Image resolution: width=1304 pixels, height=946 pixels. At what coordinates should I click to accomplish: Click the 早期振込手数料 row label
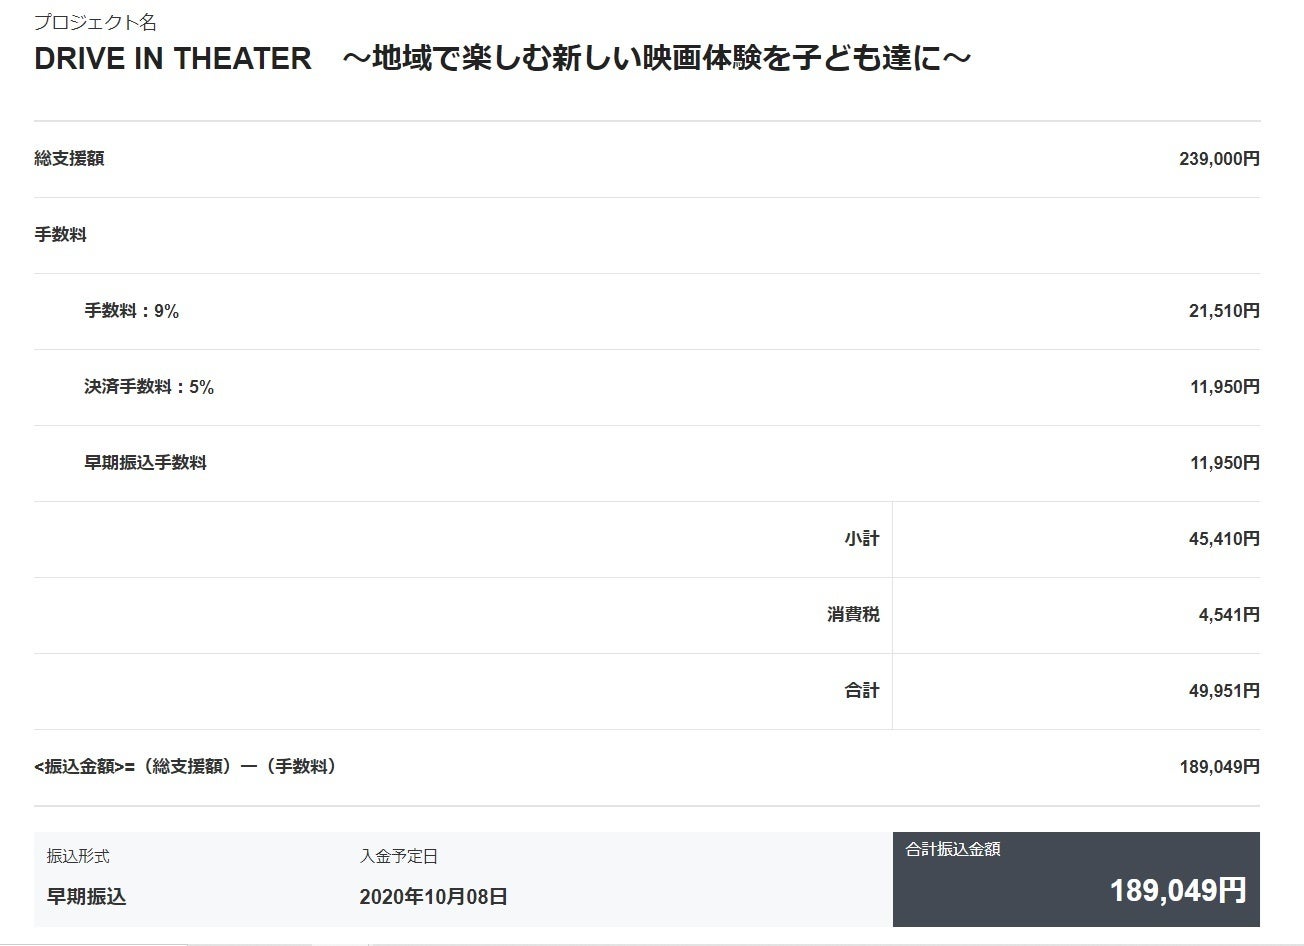(x=145, y=463)
